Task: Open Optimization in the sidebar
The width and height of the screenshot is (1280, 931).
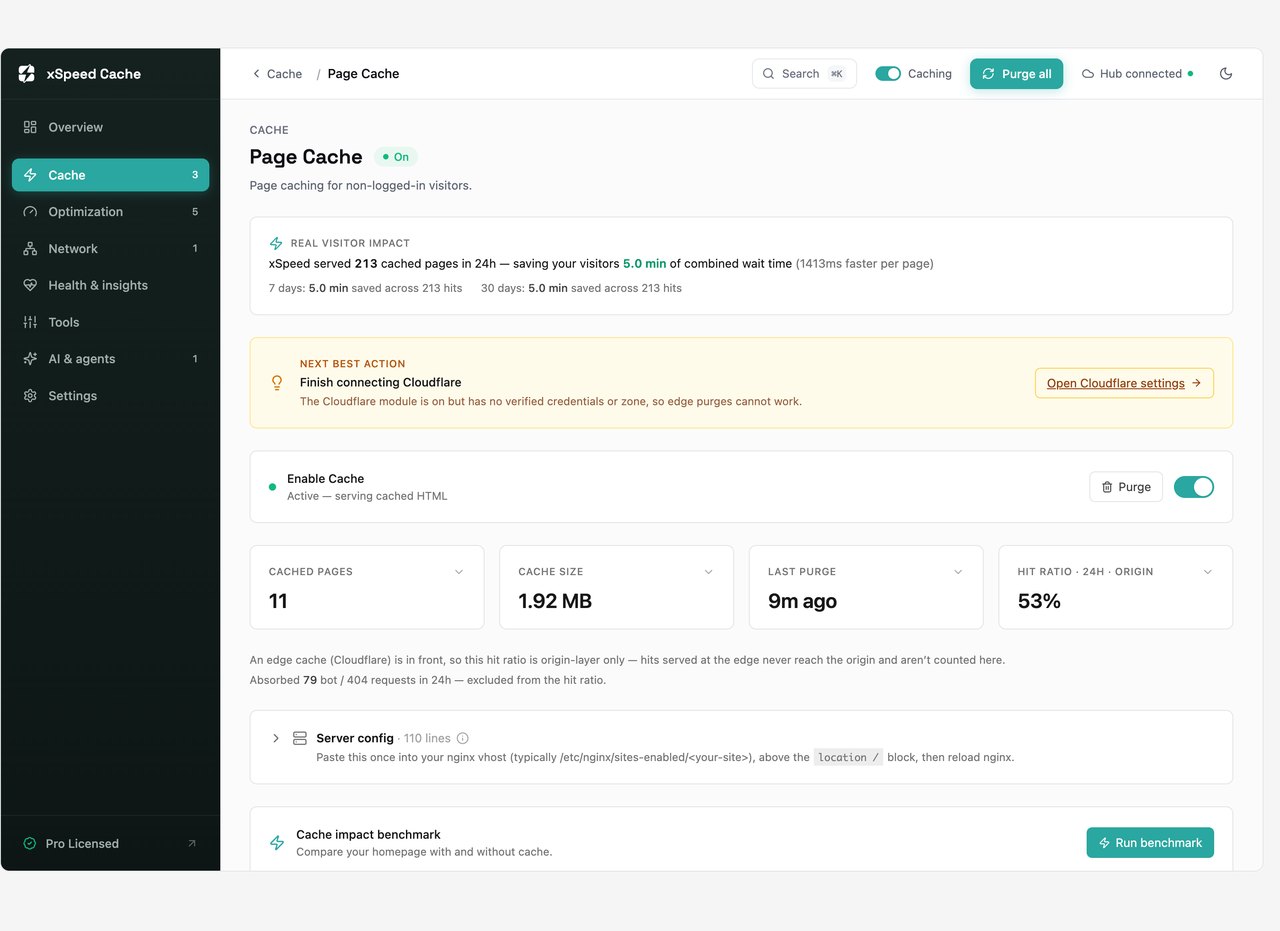Action: tap(110, 212)
